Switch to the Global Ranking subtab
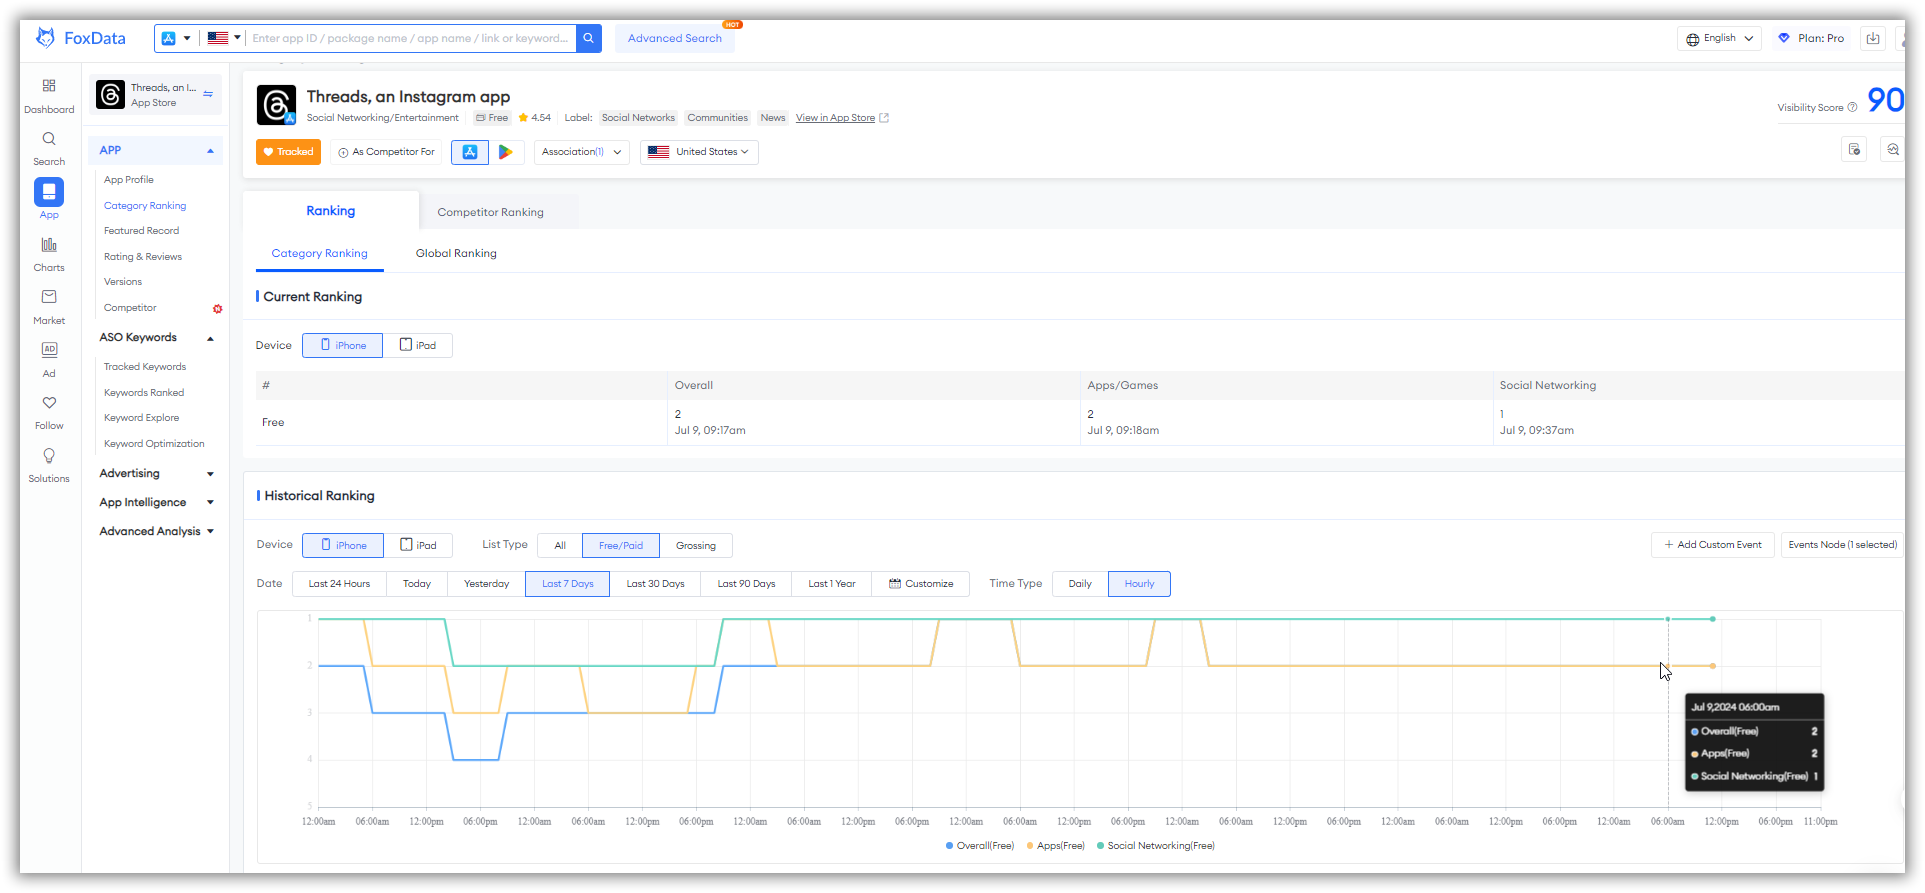This screenshot has width=1925, height=893. [456, 254]
